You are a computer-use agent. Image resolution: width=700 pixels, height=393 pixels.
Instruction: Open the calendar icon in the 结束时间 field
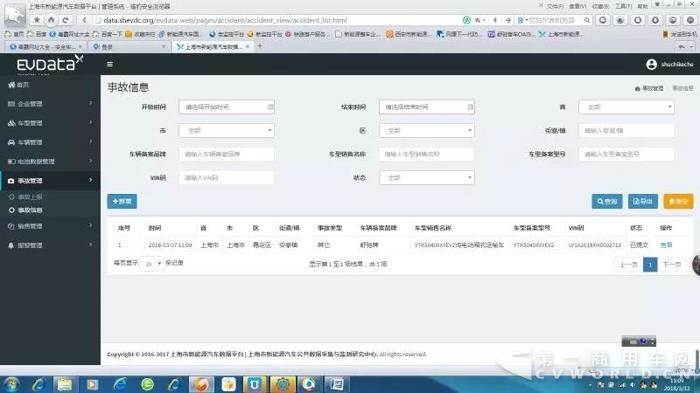470,107
